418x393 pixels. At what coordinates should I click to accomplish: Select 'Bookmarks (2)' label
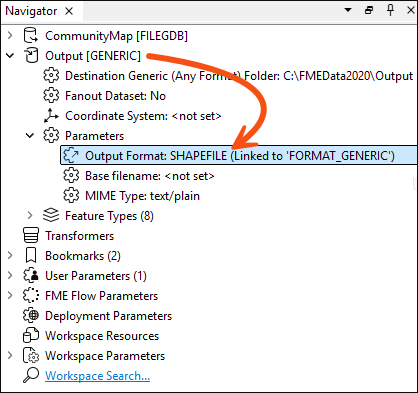tap(83, 256)
